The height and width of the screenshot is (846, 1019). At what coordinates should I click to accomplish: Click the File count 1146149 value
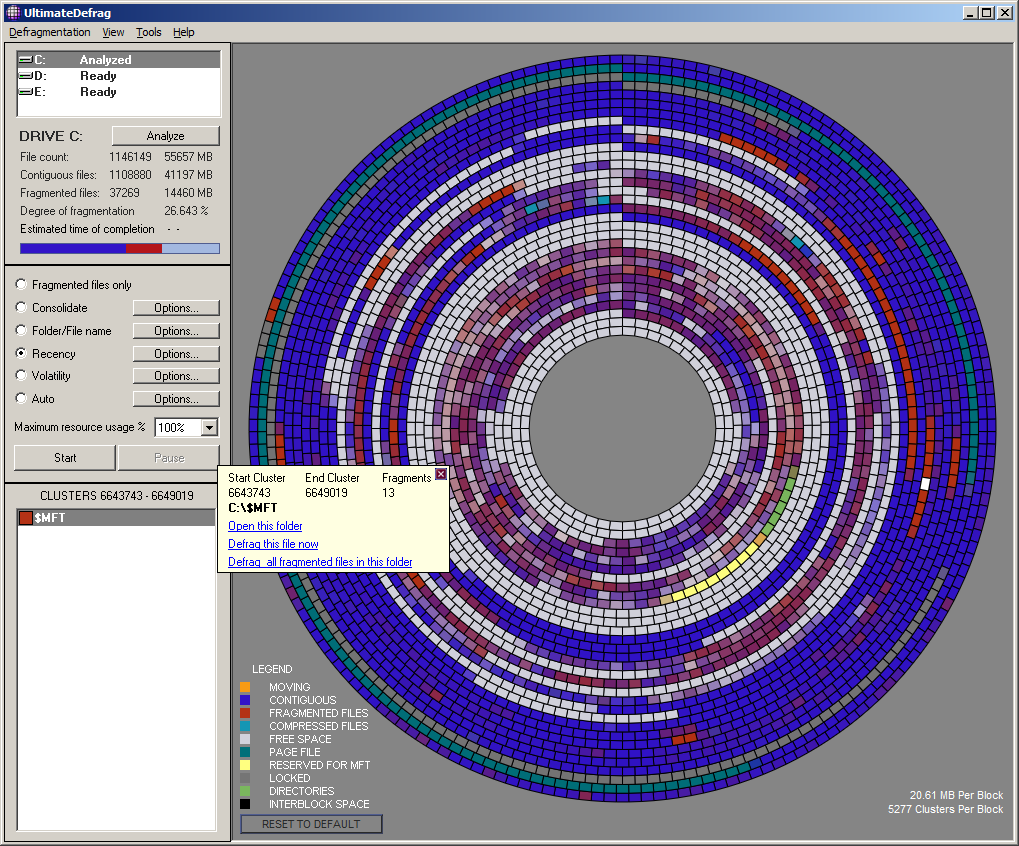[x=130, y=157]
